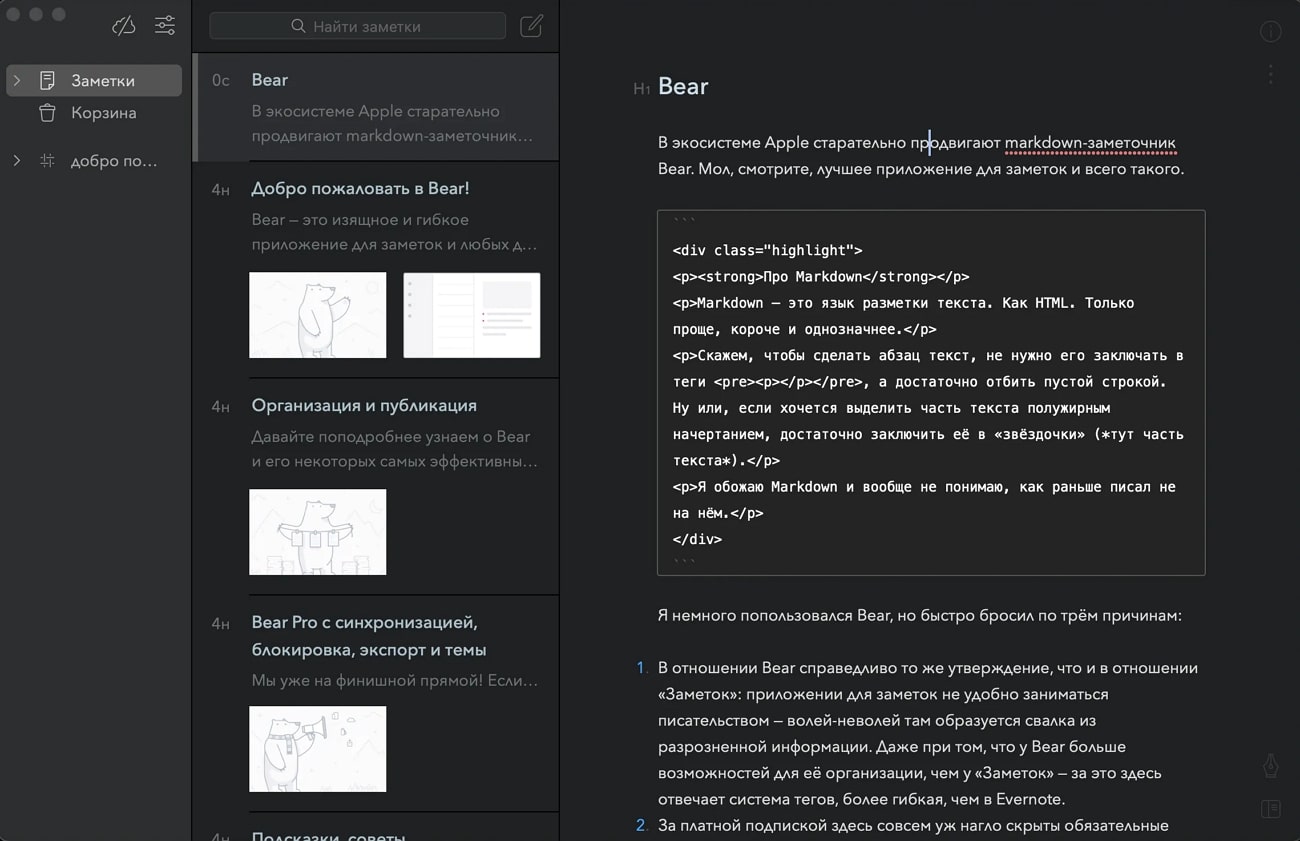Screen dimensions: 1300x841
Task: Click bear with clothesline thumbnail
Action: 318,532
